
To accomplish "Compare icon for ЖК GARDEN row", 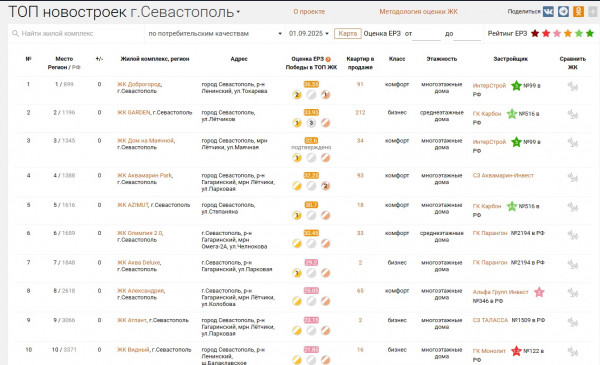I will point(572,114).
